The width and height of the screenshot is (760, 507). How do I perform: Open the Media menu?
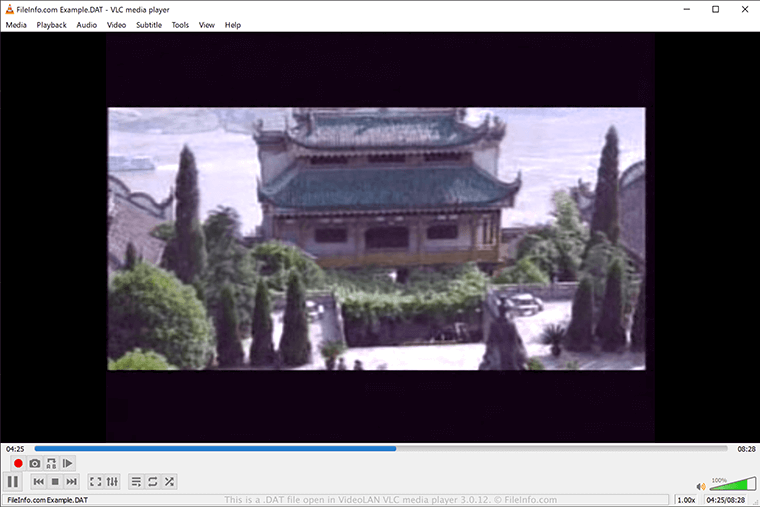pos(16,25)
